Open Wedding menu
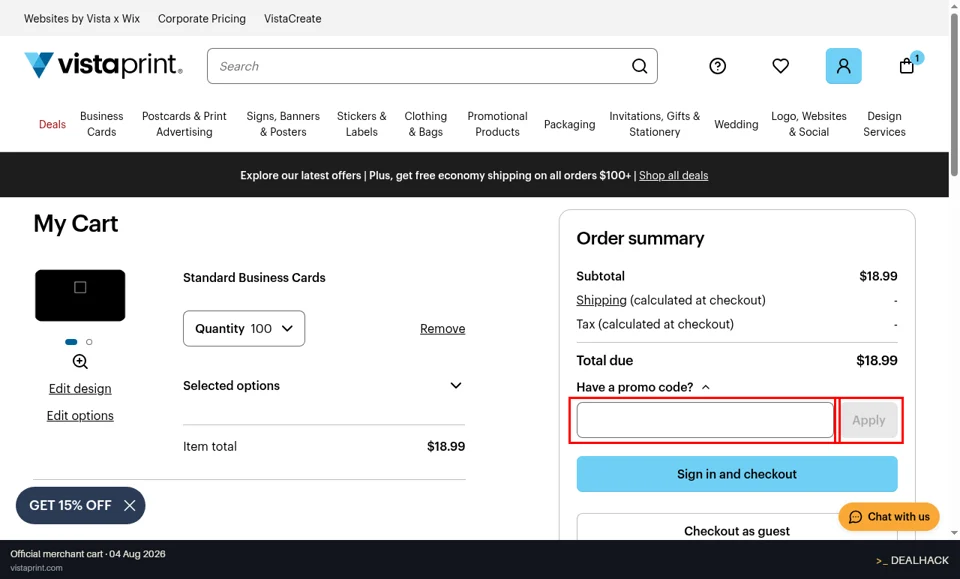 [x=736, y=124]
